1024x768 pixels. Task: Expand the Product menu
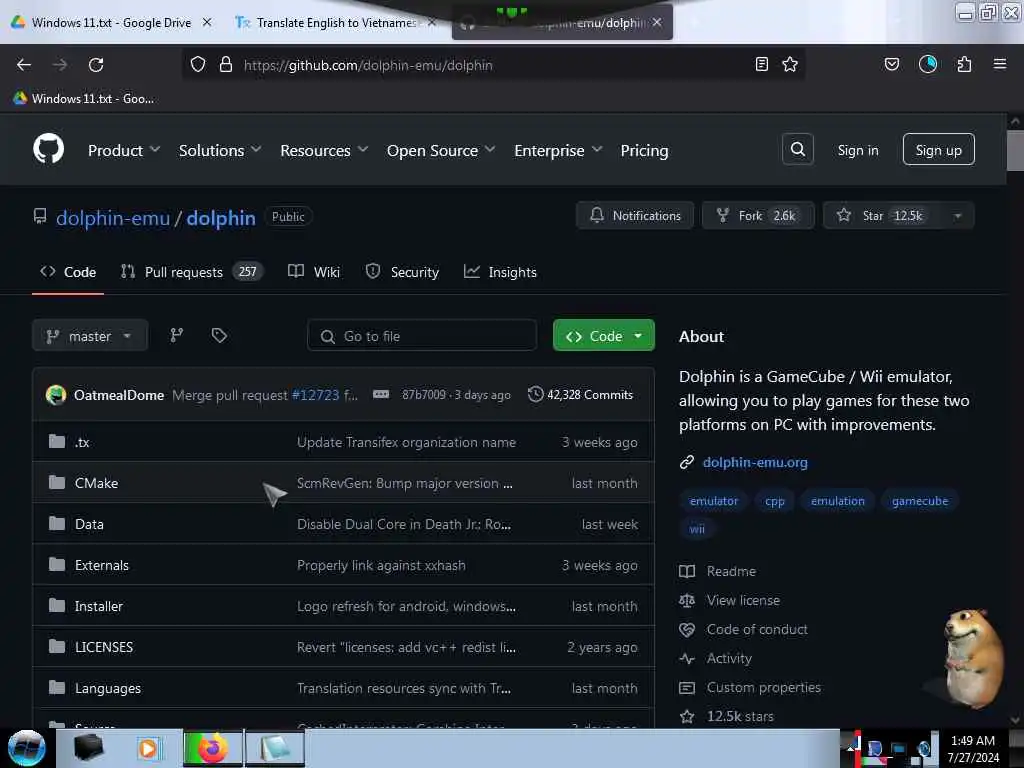pos(123,150)
